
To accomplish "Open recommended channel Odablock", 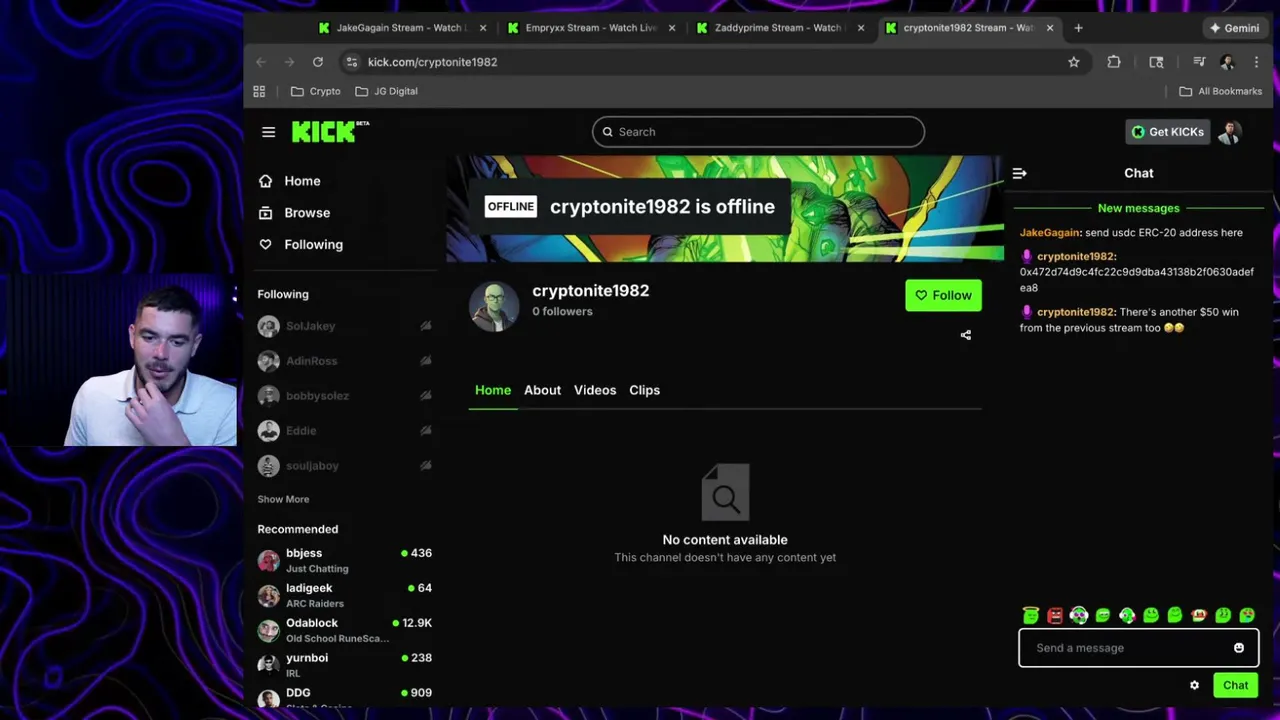I will [344, 630].
